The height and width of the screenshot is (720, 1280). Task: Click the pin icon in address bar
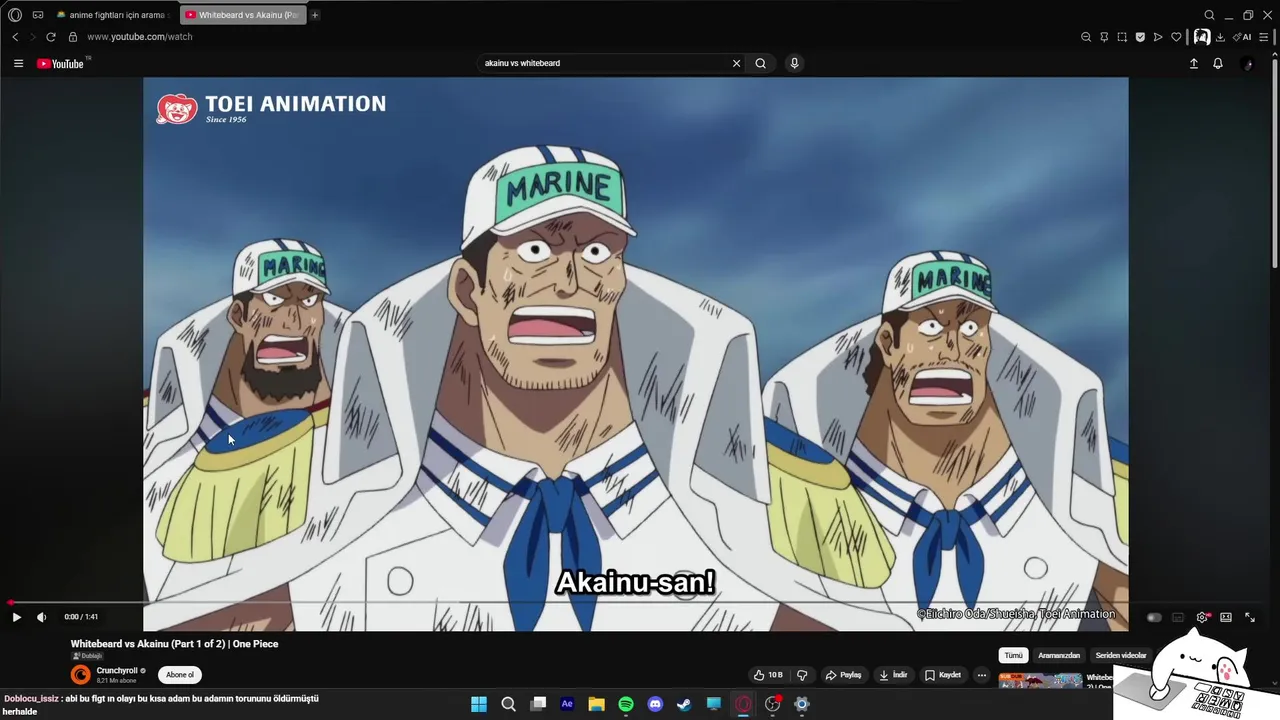point(1104,37)
